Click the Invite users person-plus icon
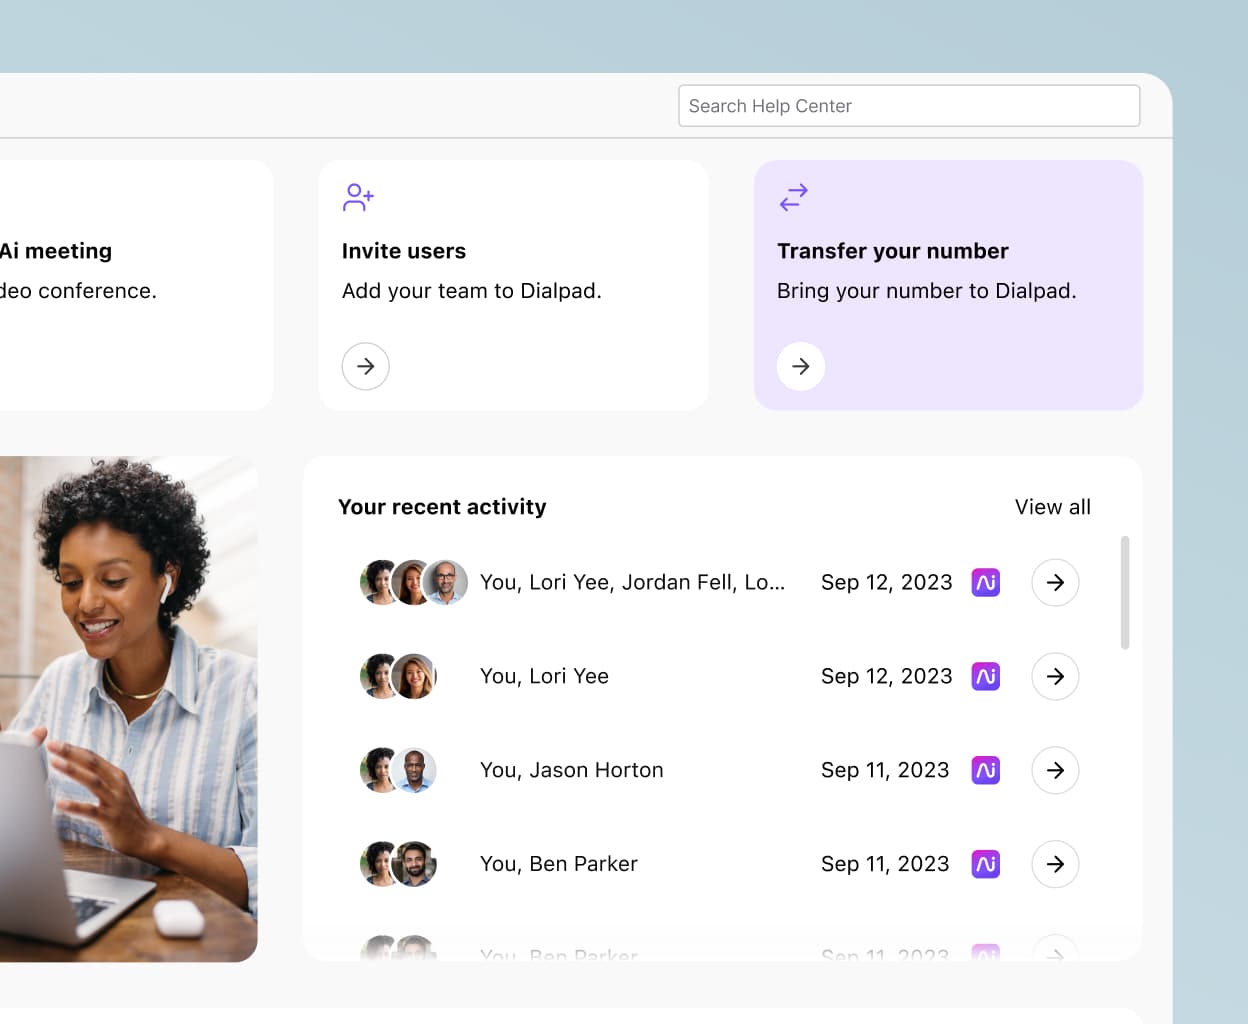 tap(358, 197)
